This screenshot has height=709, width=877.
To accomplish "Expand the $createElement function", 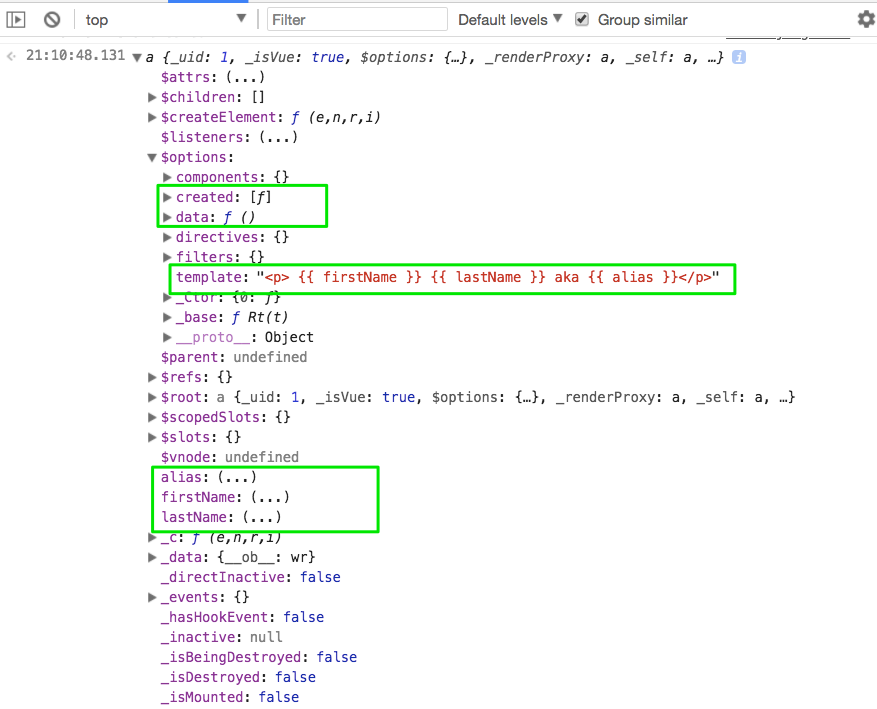I will 152,117.
